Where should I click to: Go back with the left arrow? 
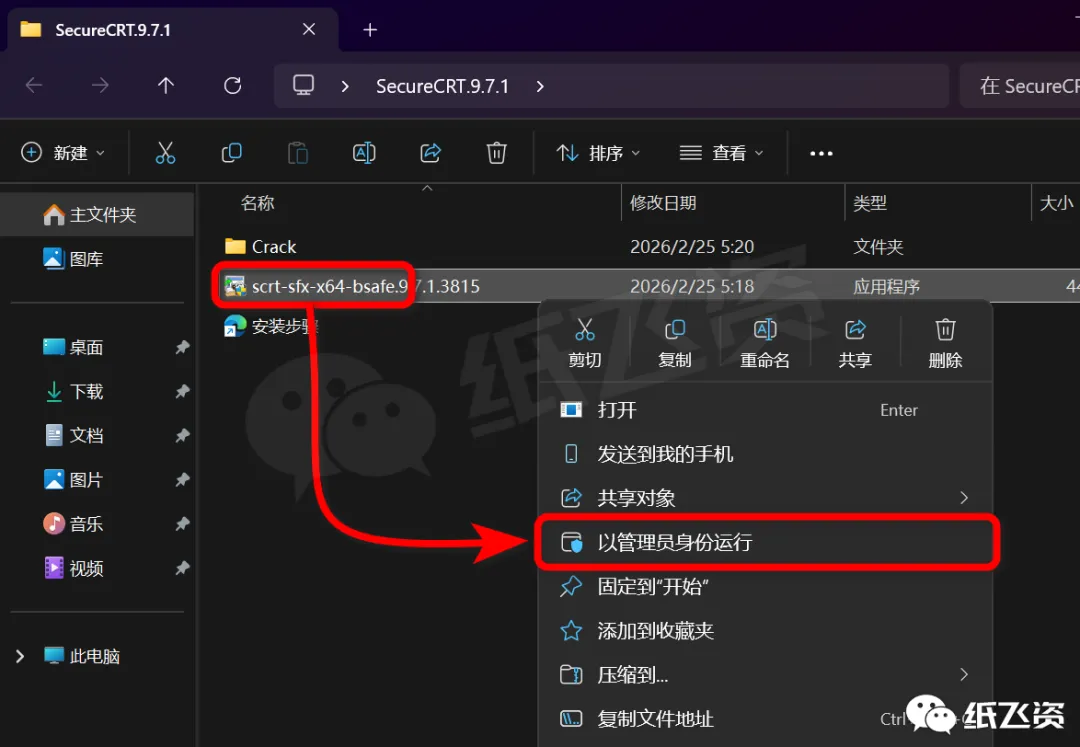[34, 85]
